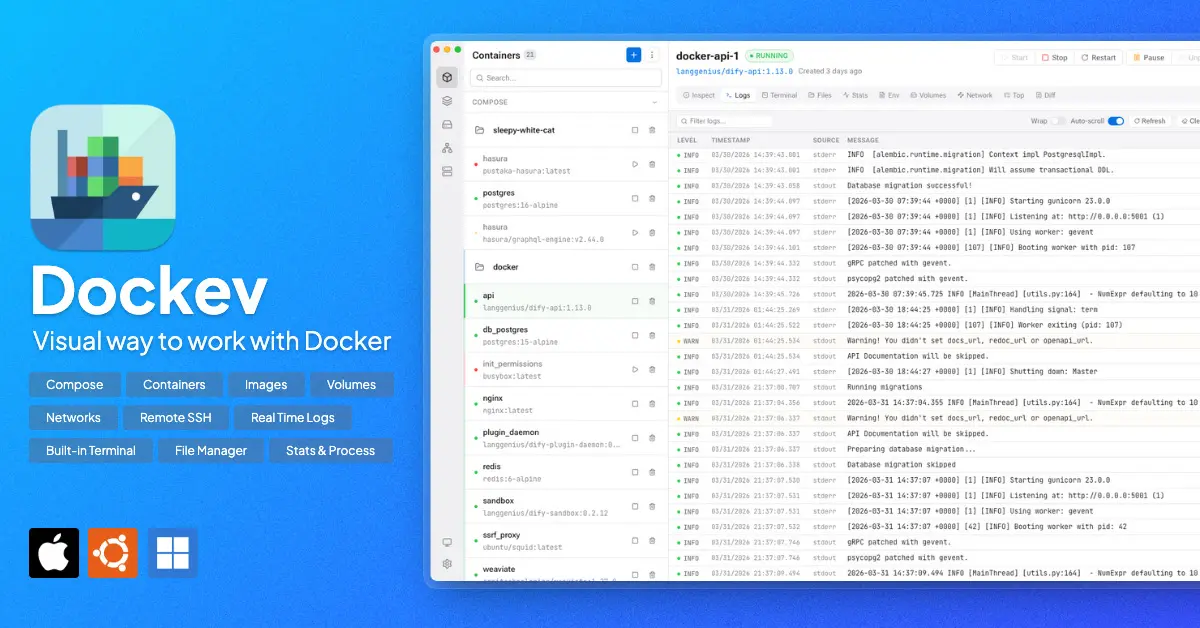The height and width of the screenshot is (628, 1200).
Task: Stop the plugin_daemon container
Action: coord(635,438)
